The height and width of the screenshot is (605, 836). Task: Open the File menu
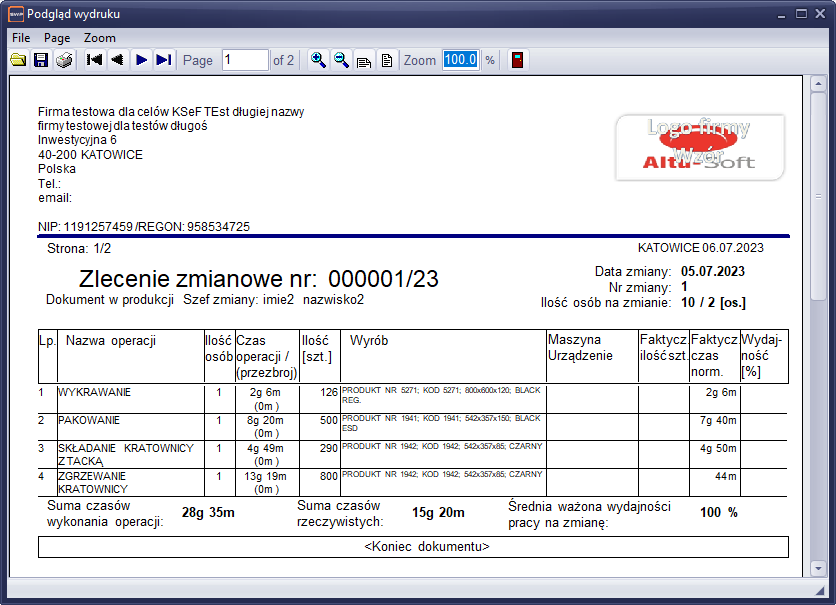(21, 37)
